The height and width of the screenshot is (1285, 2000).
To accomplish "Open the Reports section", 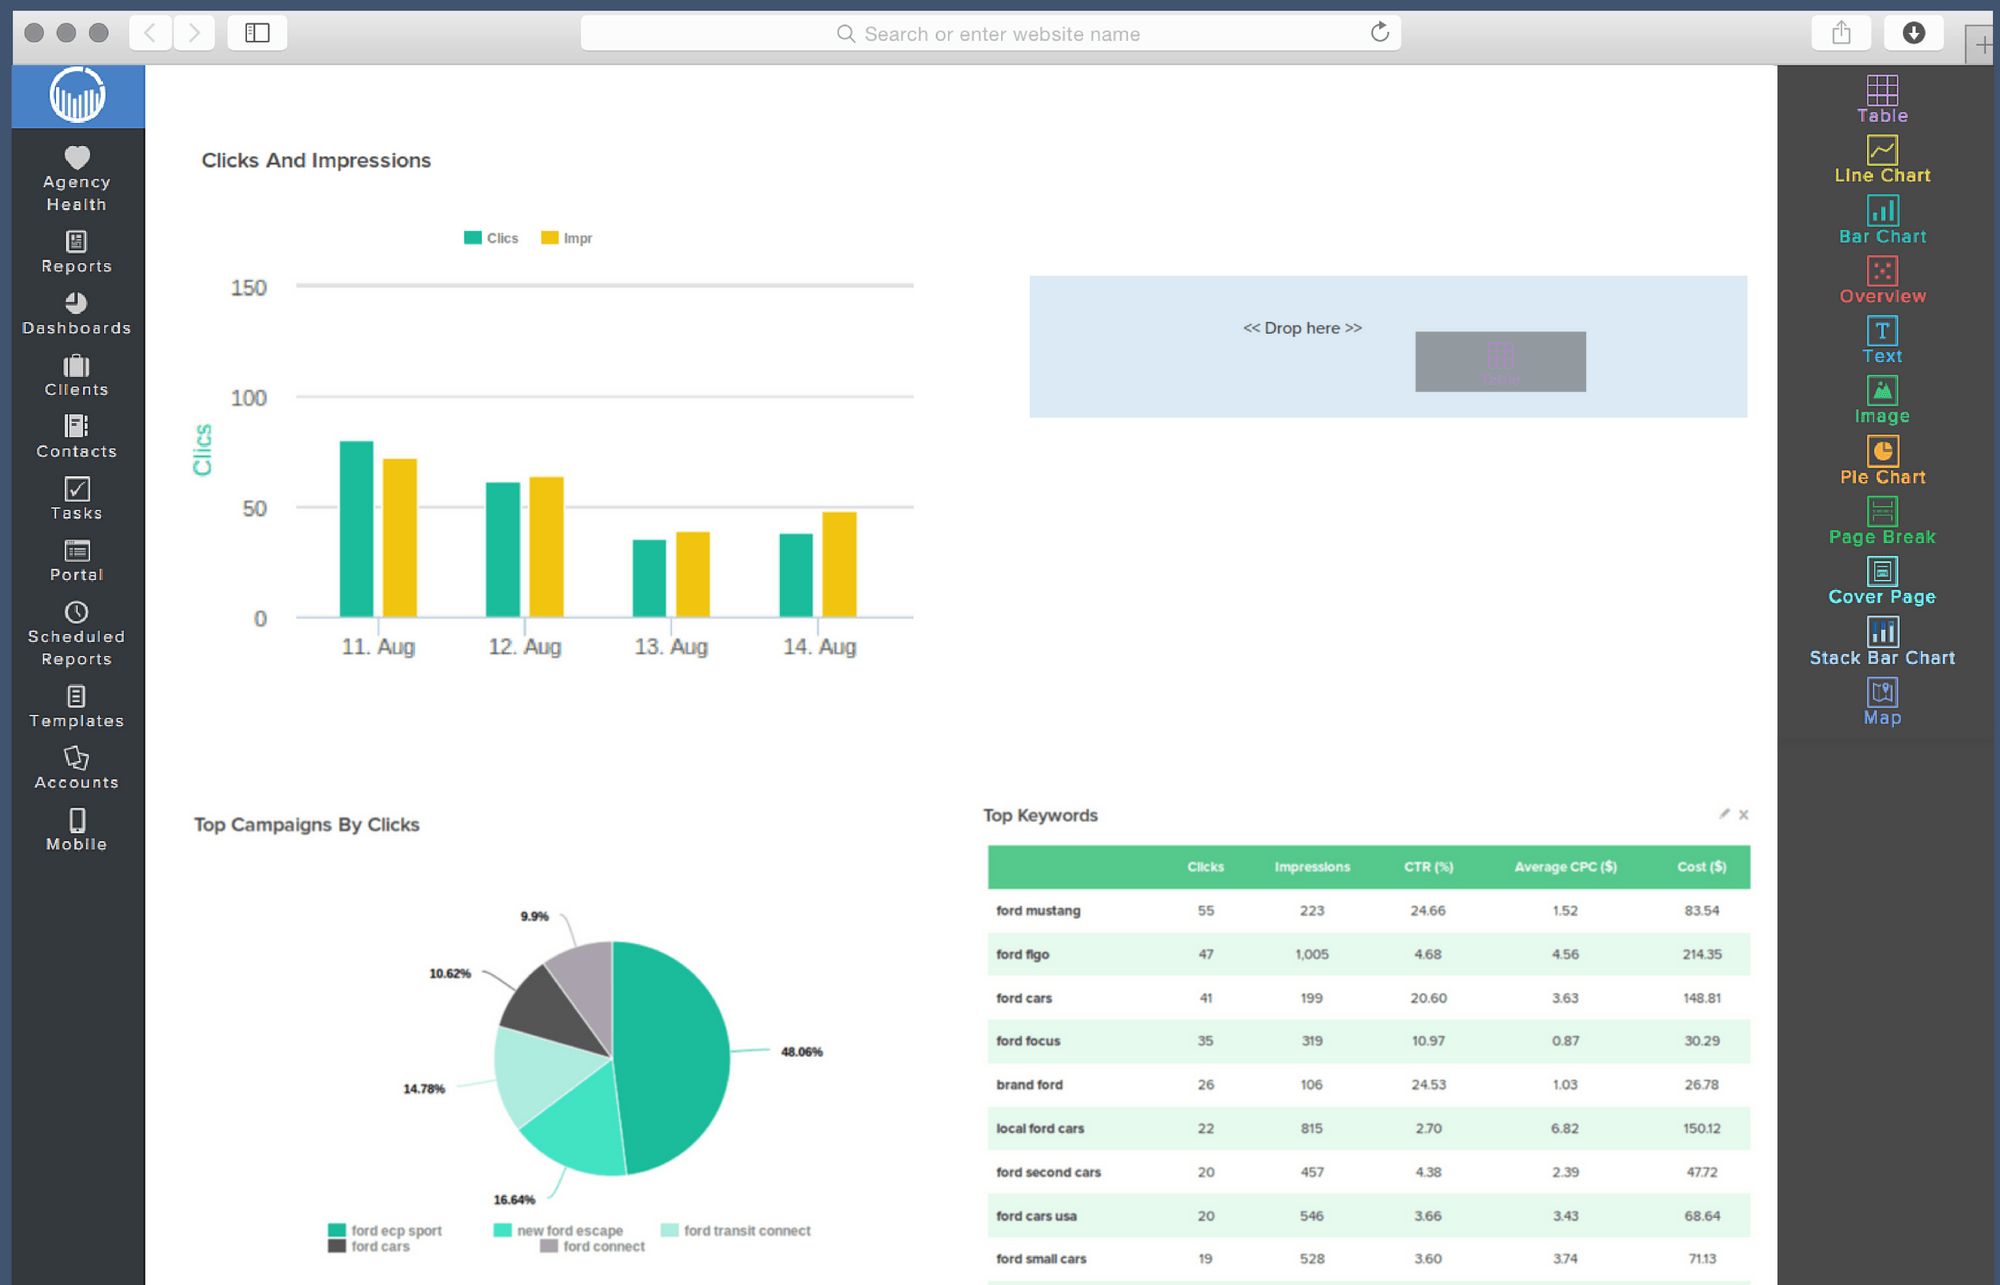I will click(x=75, y=252).
